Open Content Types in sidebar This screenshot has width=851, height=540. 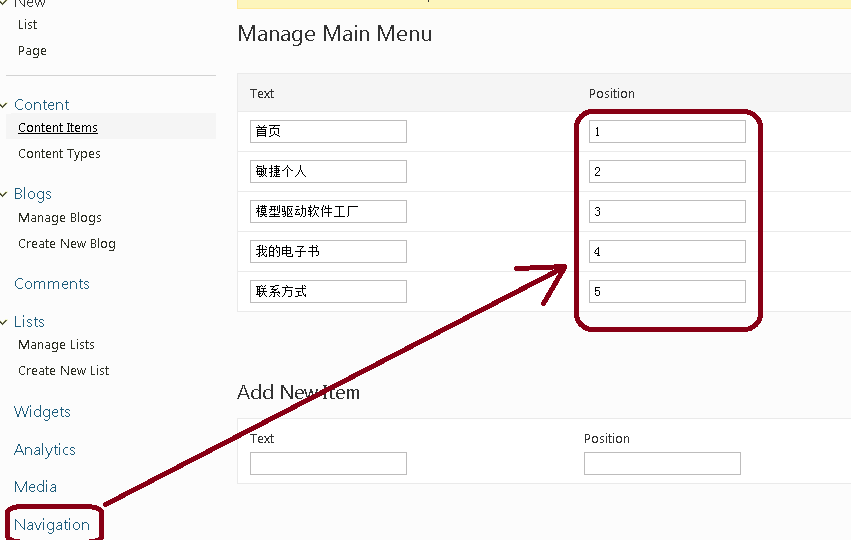[59, 154]
